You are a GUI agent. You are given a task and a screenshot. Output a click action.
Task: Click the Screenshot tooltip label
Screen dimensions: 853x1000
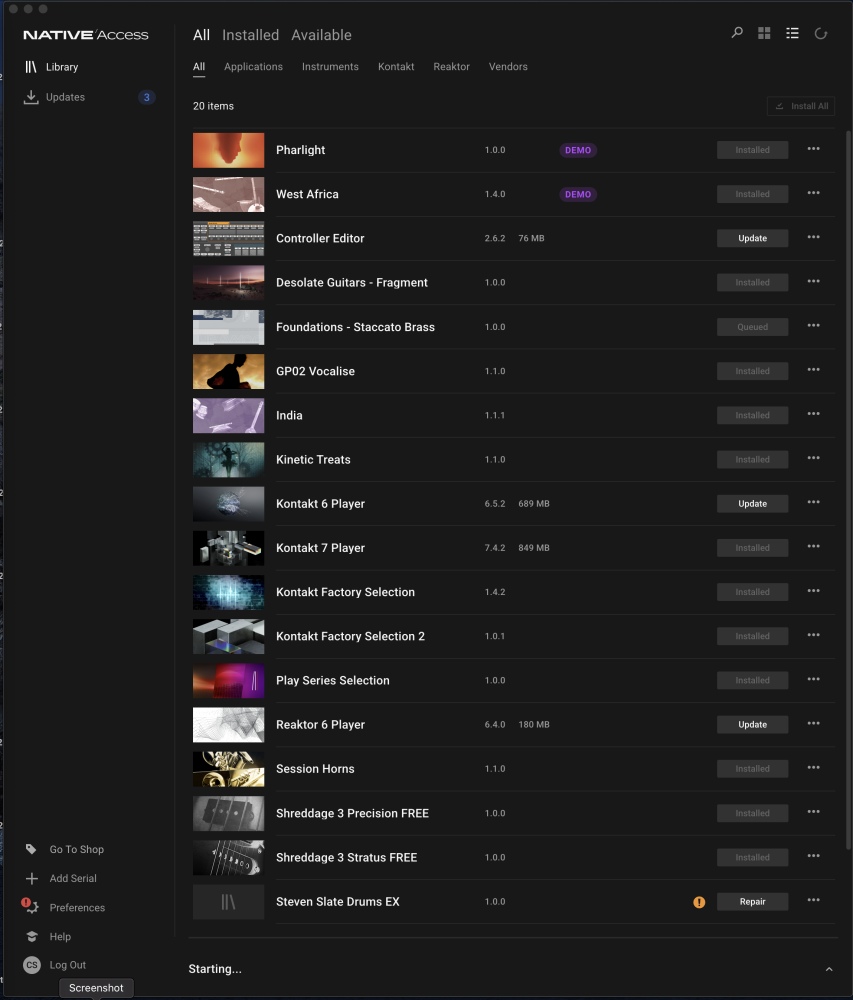[x=96, y=988]
